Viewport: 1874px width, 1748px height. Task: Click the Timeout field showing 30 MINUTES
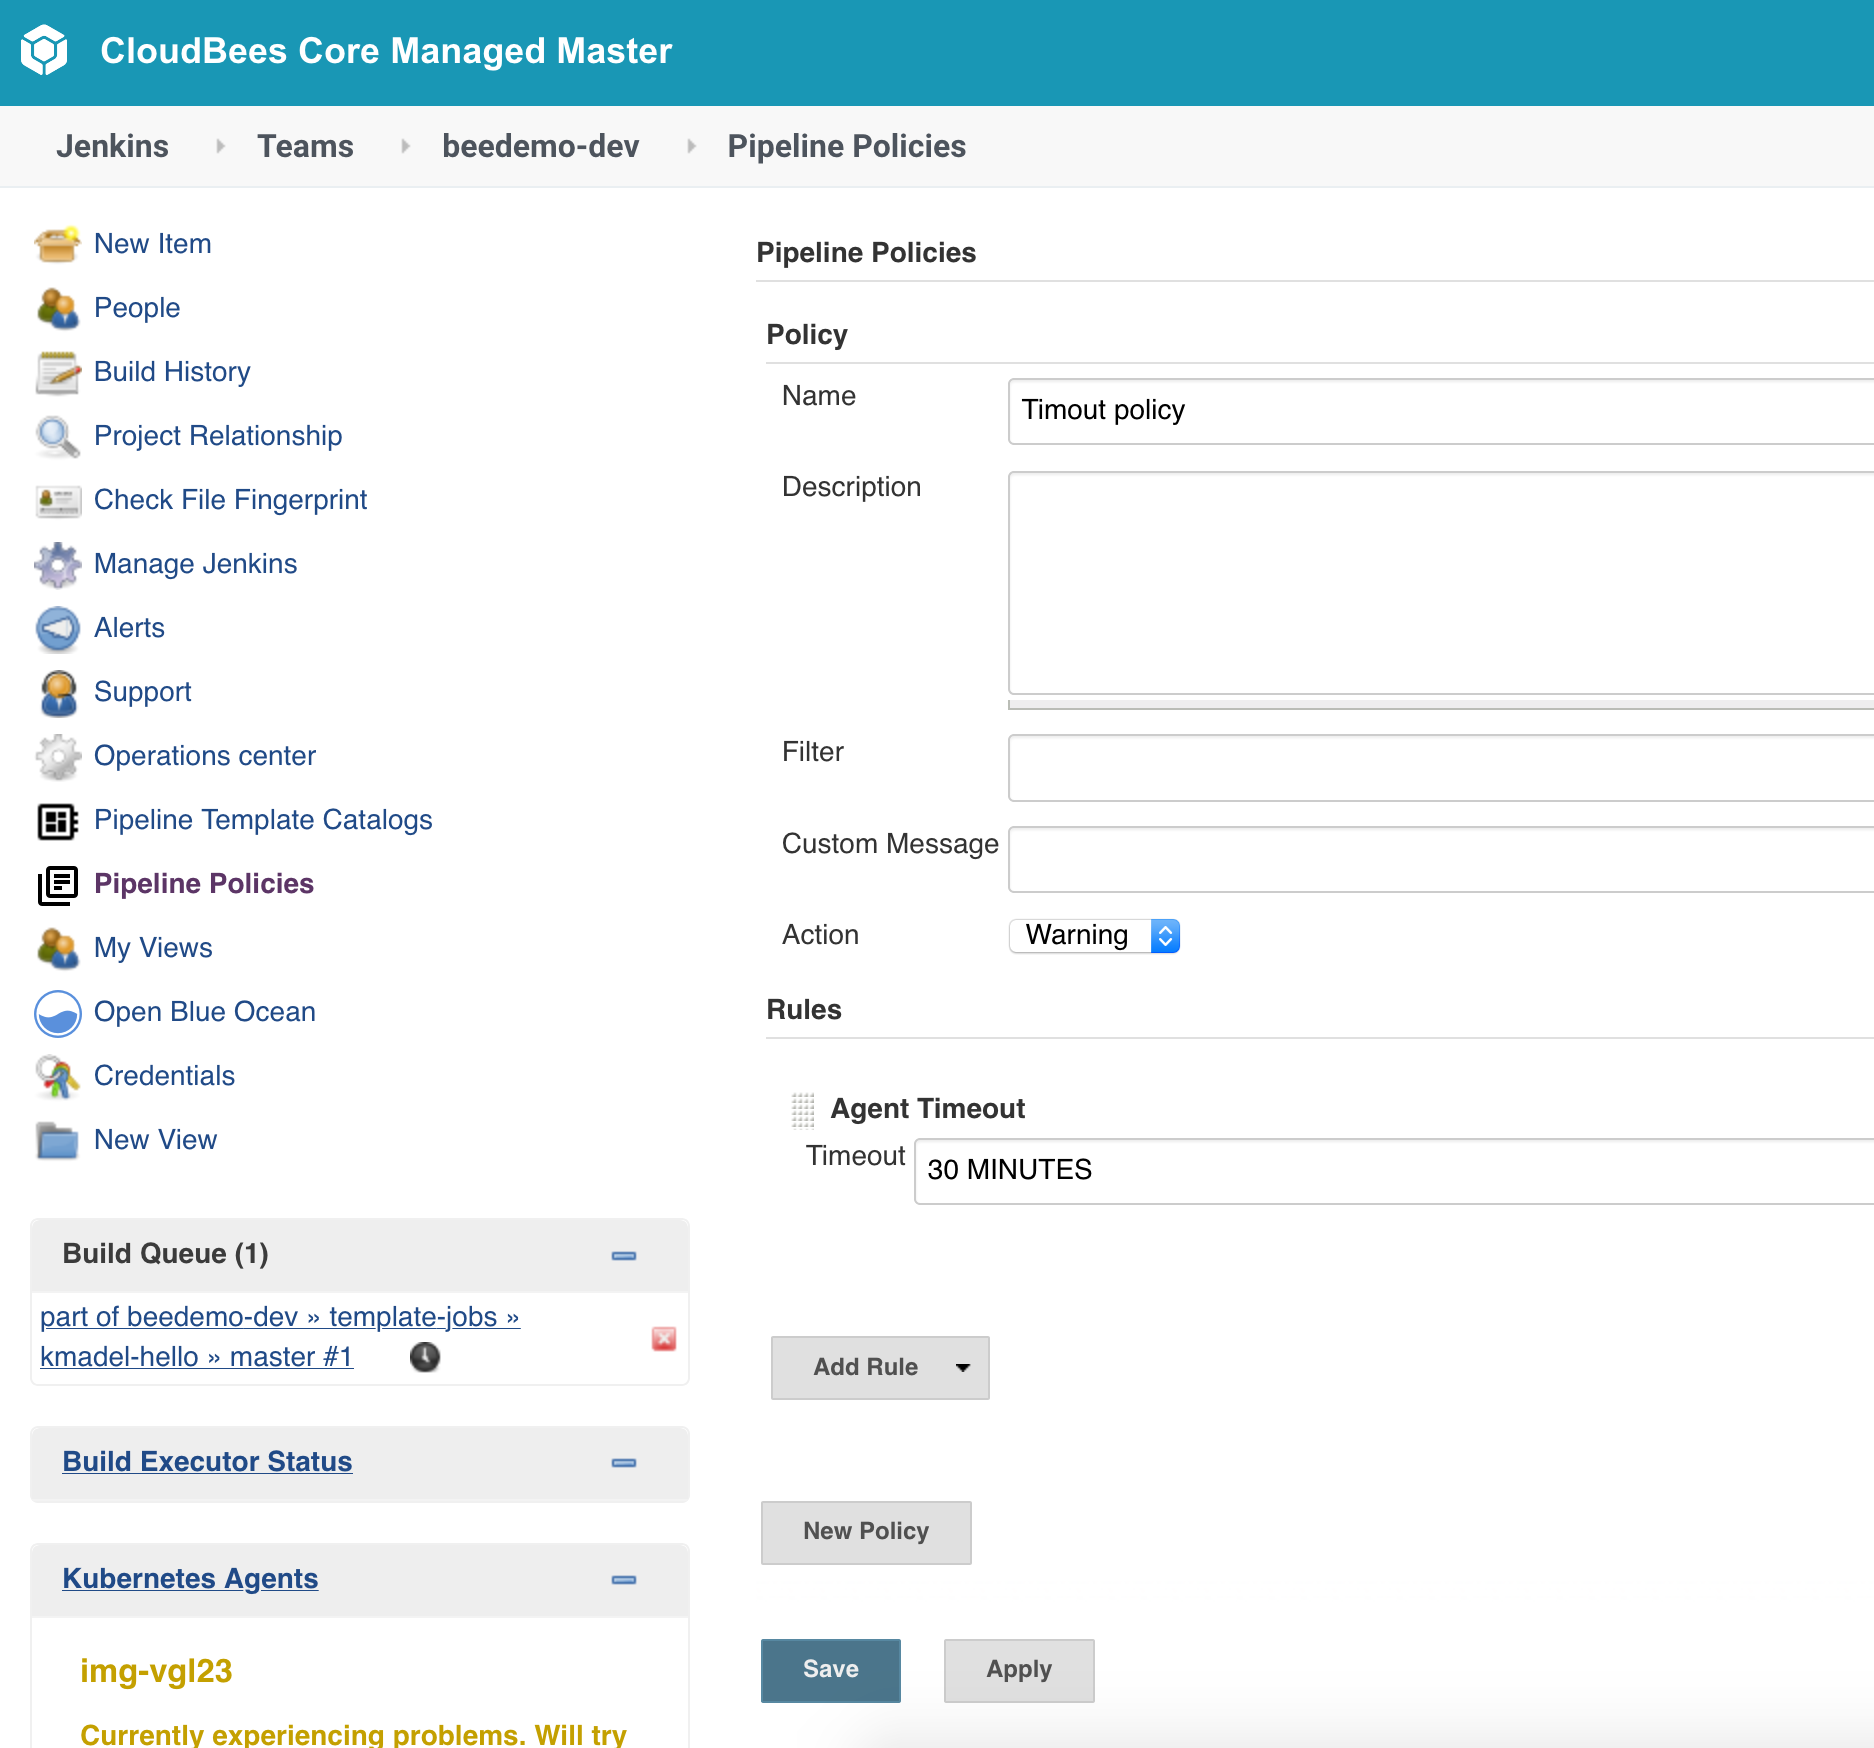coord(1394,1171)
